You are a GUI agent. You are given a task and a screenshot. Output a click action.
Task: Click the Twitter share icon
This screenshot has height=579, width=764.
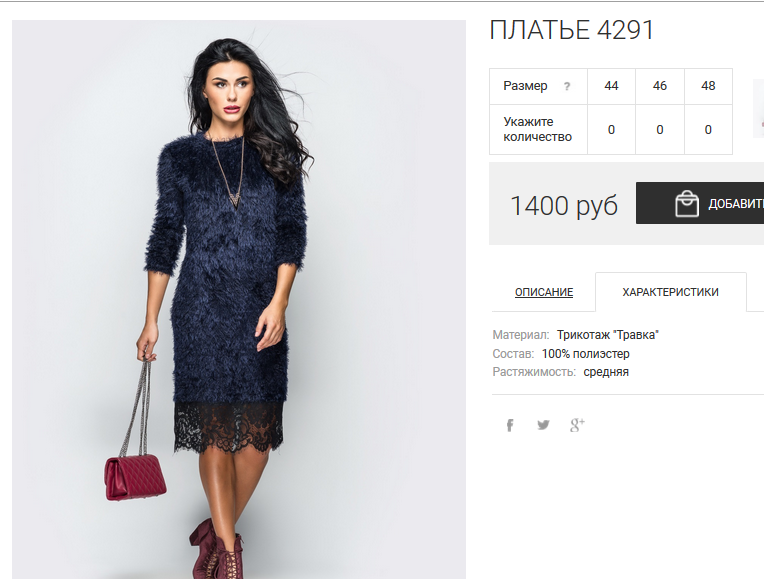(x=543, y=425)
